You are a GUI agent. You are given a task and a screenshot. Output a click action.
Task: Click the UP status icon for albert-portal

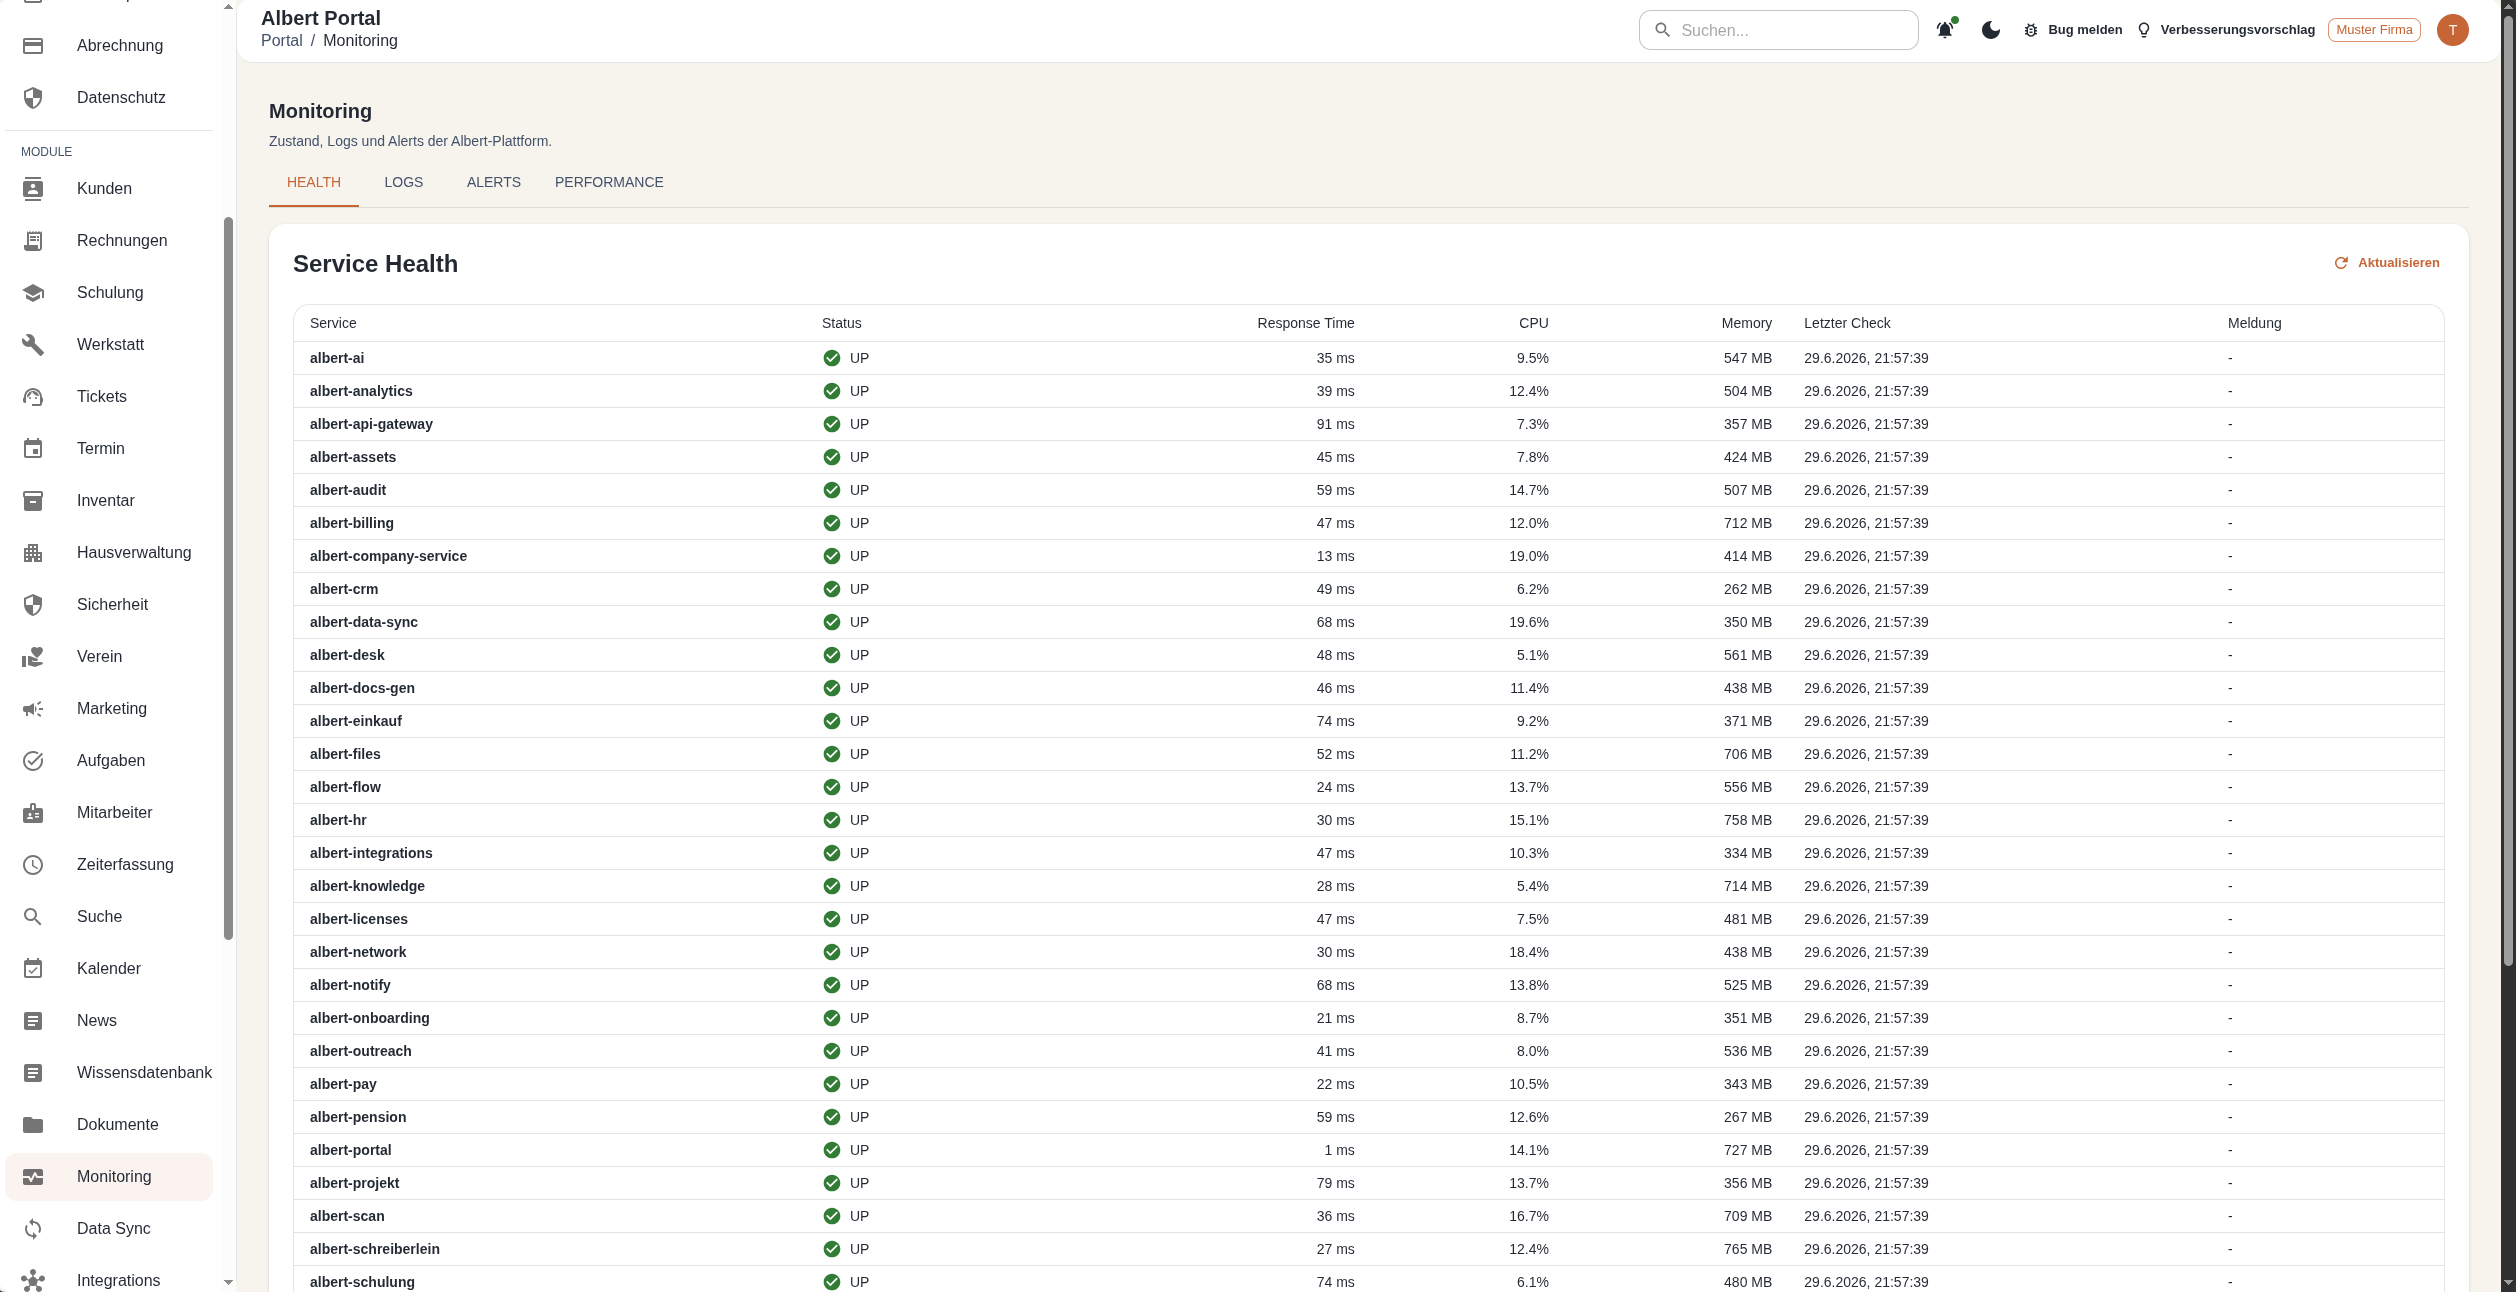click(x=832, y=1150)
